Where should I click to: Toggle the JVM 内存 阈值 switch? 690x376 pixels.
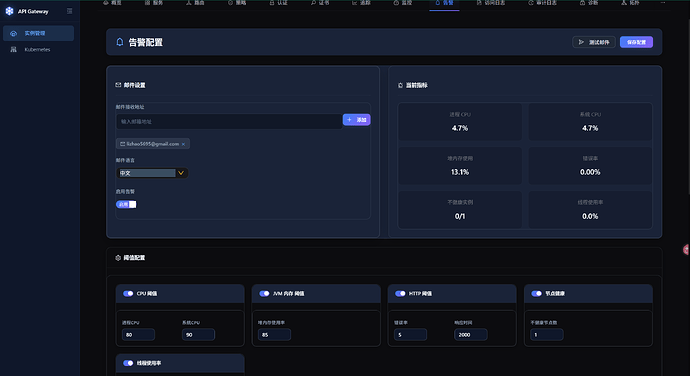(264, 294)
